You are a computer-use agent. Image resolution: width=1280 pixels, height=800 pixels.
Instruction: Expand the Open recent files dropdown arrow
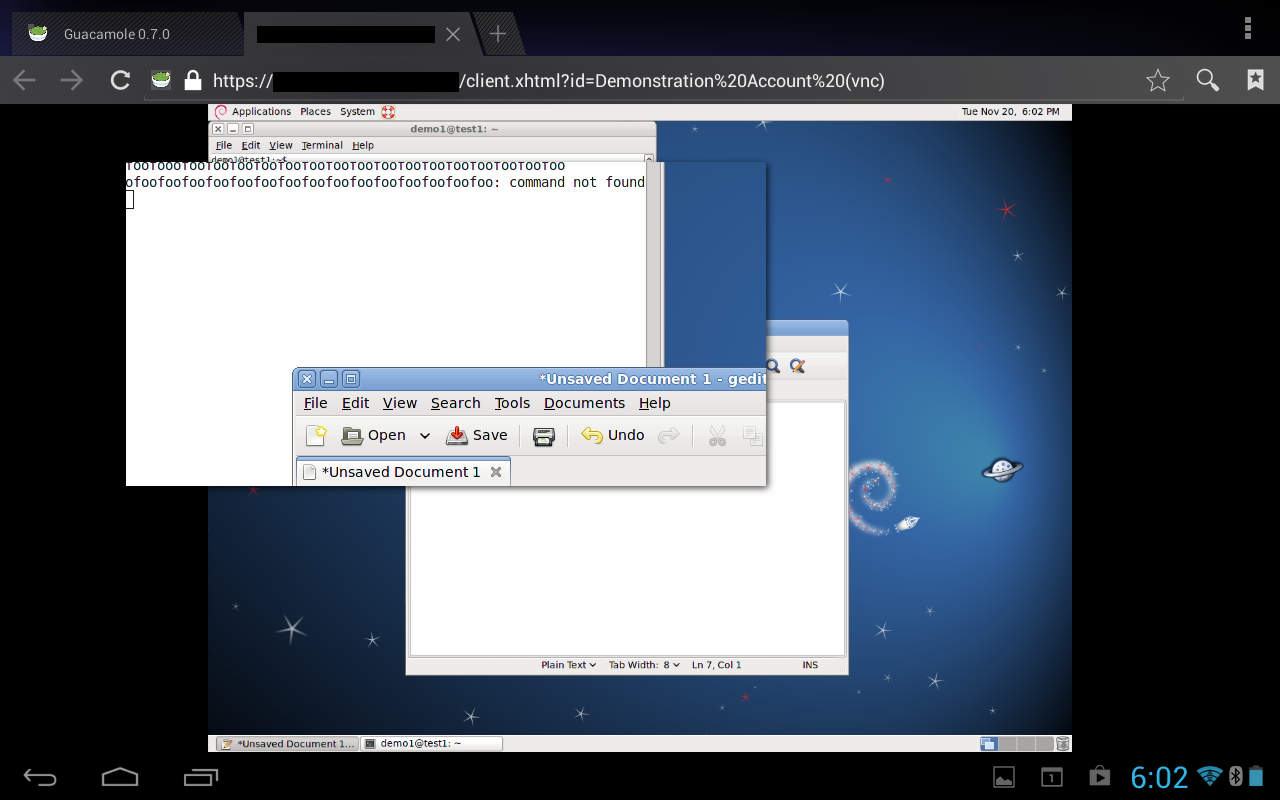click(424, 436)
